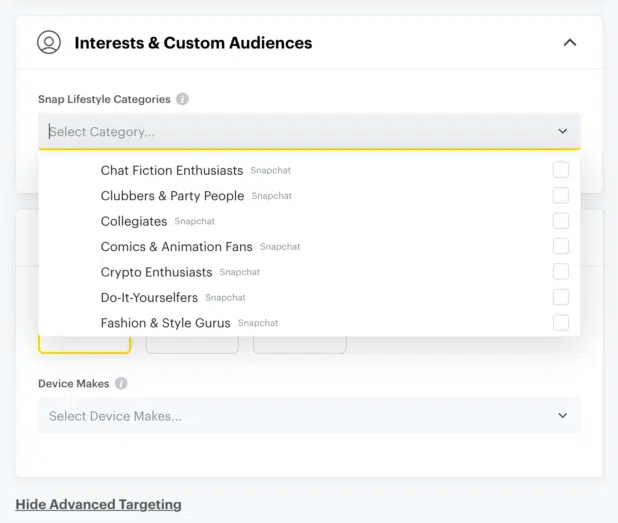Enable the Comics & Animation Fans checkbox
The width and height of the screenshot is (618, 523).
pyautogui.click(x=560, y=246)
